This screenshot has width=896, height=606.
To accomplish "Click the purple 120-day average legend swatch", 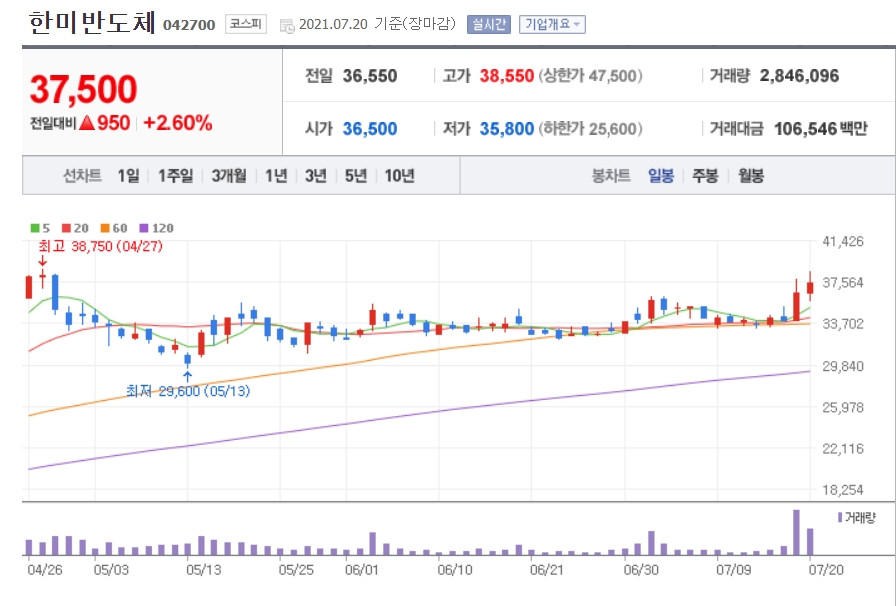I will click(x=144, y=228).
